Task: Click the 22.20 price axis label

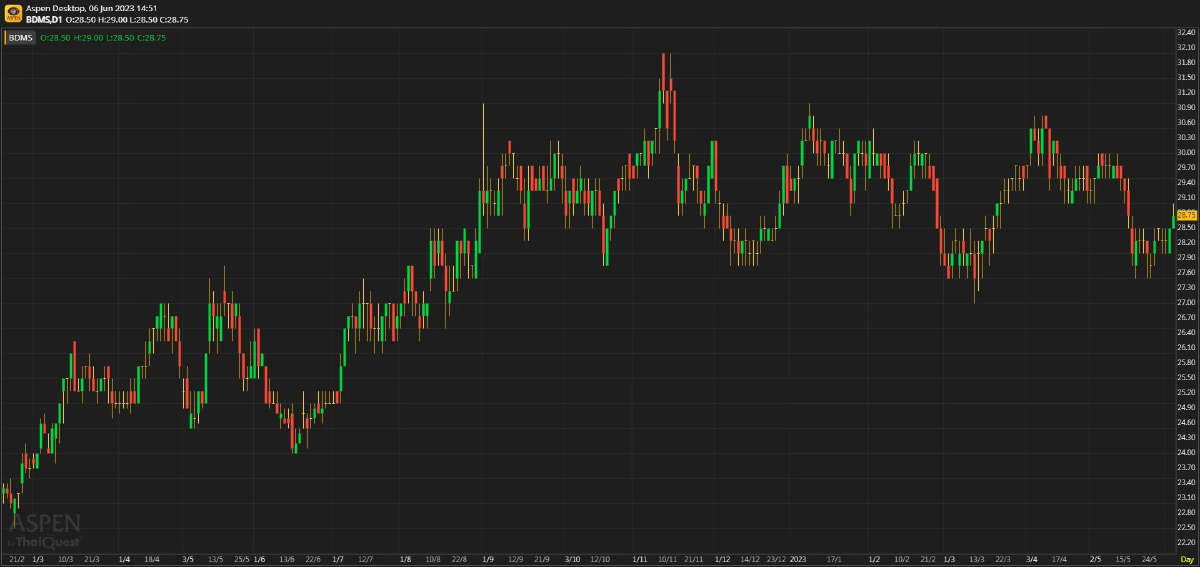Action: click(1187, 542)
